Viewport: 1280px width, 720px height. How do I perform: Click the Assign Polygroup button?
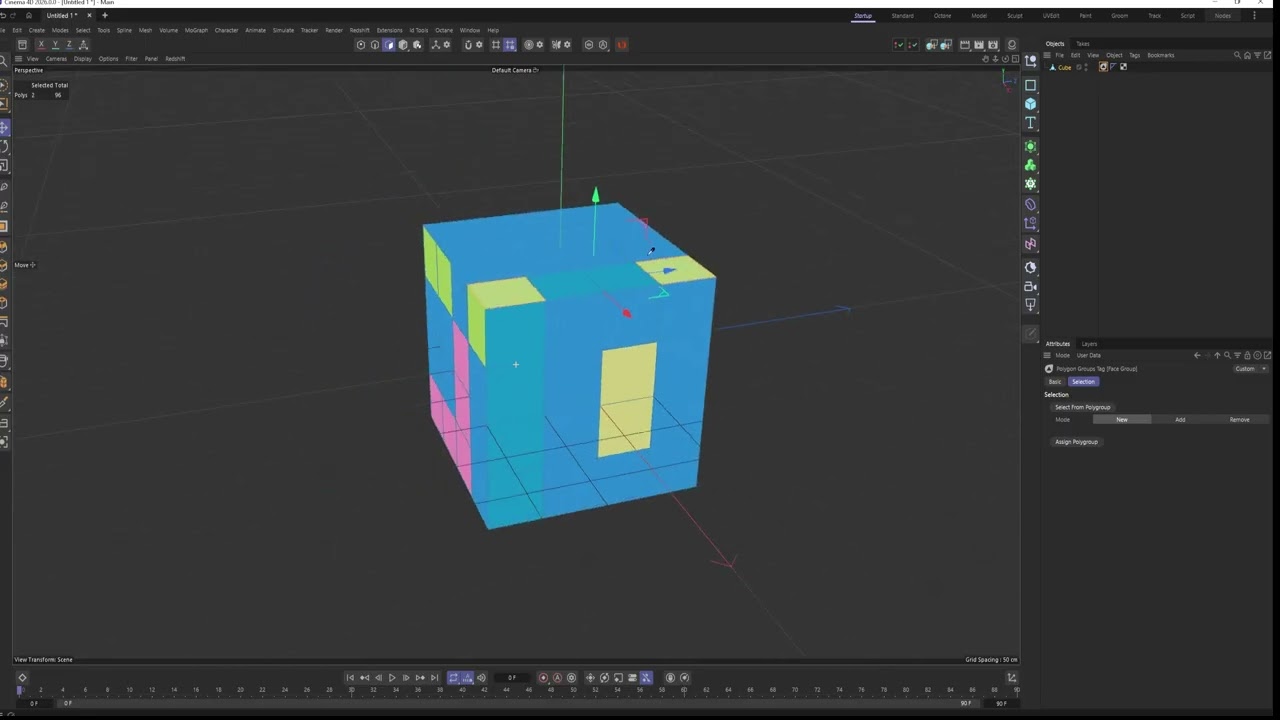1076,442
